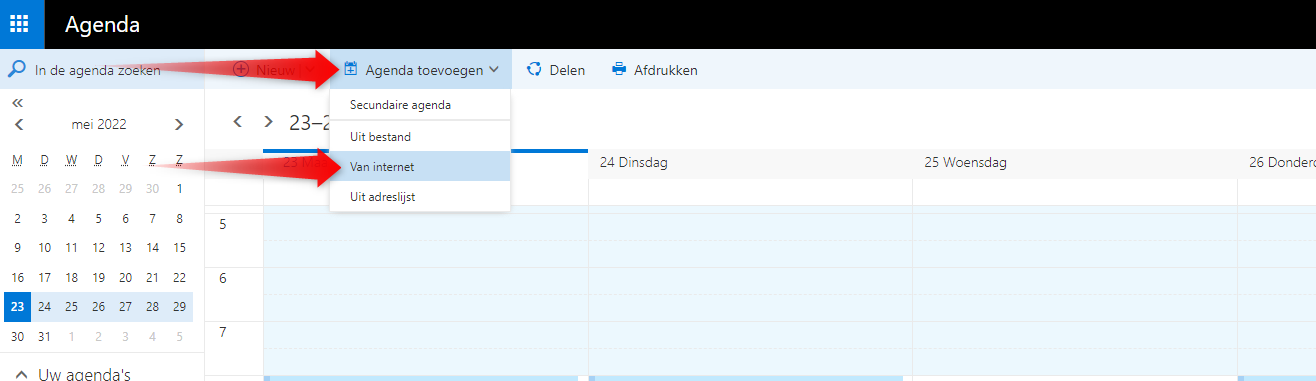Select day 9 in mini calendar
Image resolution: width=1316 pixels, height=381 pixels.
[x=17, y=247]
